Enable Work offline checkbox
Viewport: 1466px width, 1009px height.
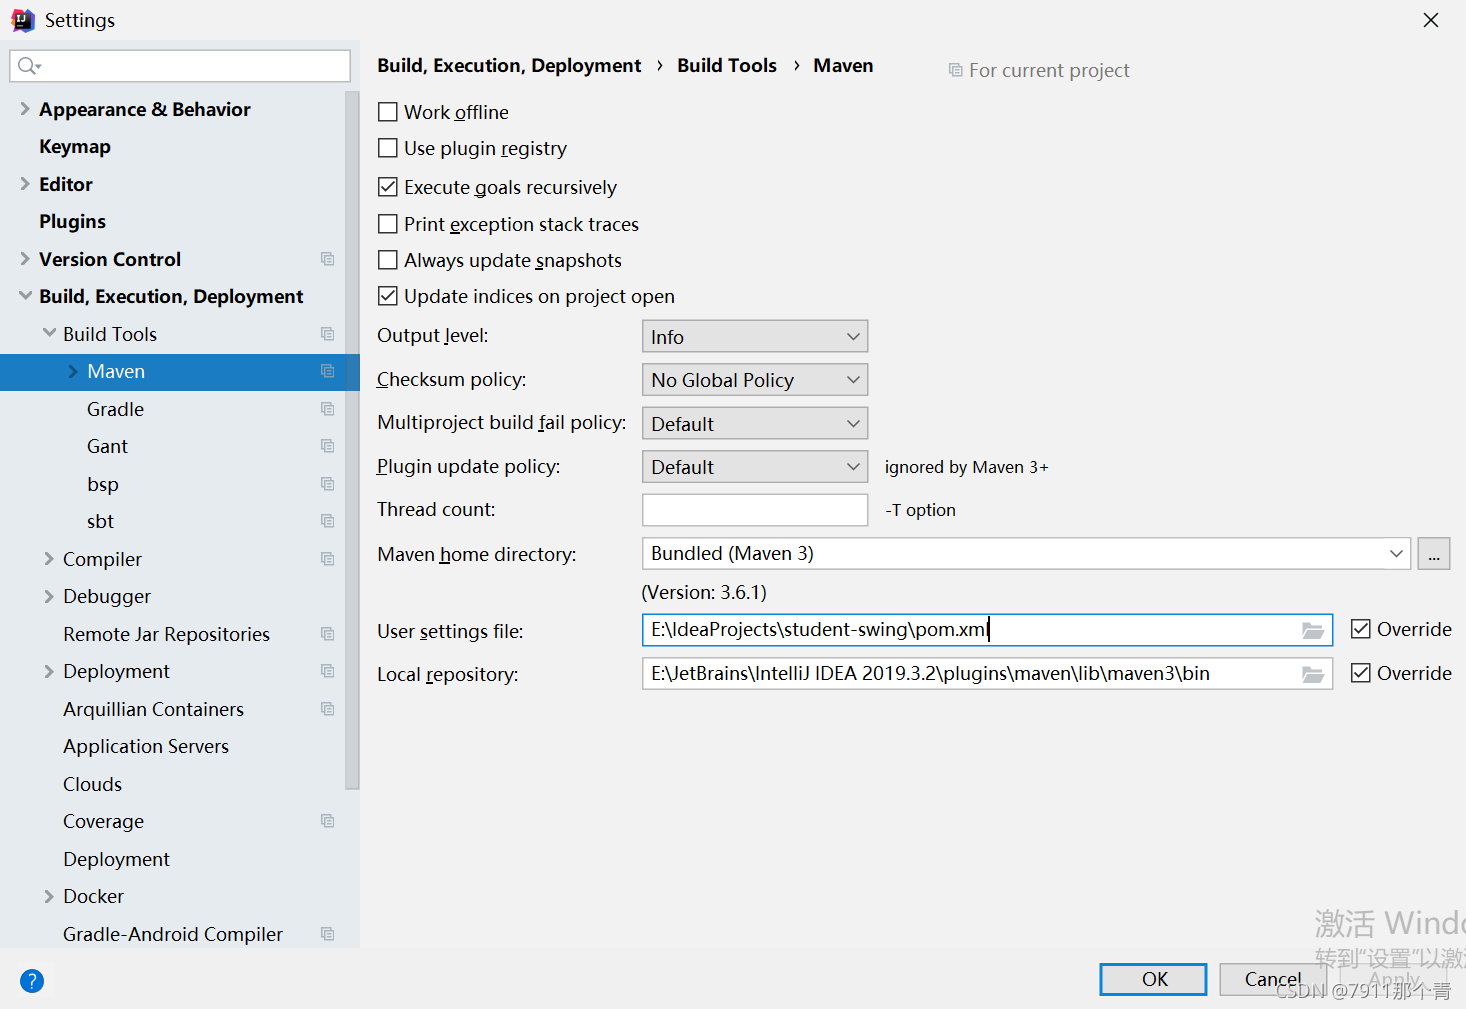388,112
